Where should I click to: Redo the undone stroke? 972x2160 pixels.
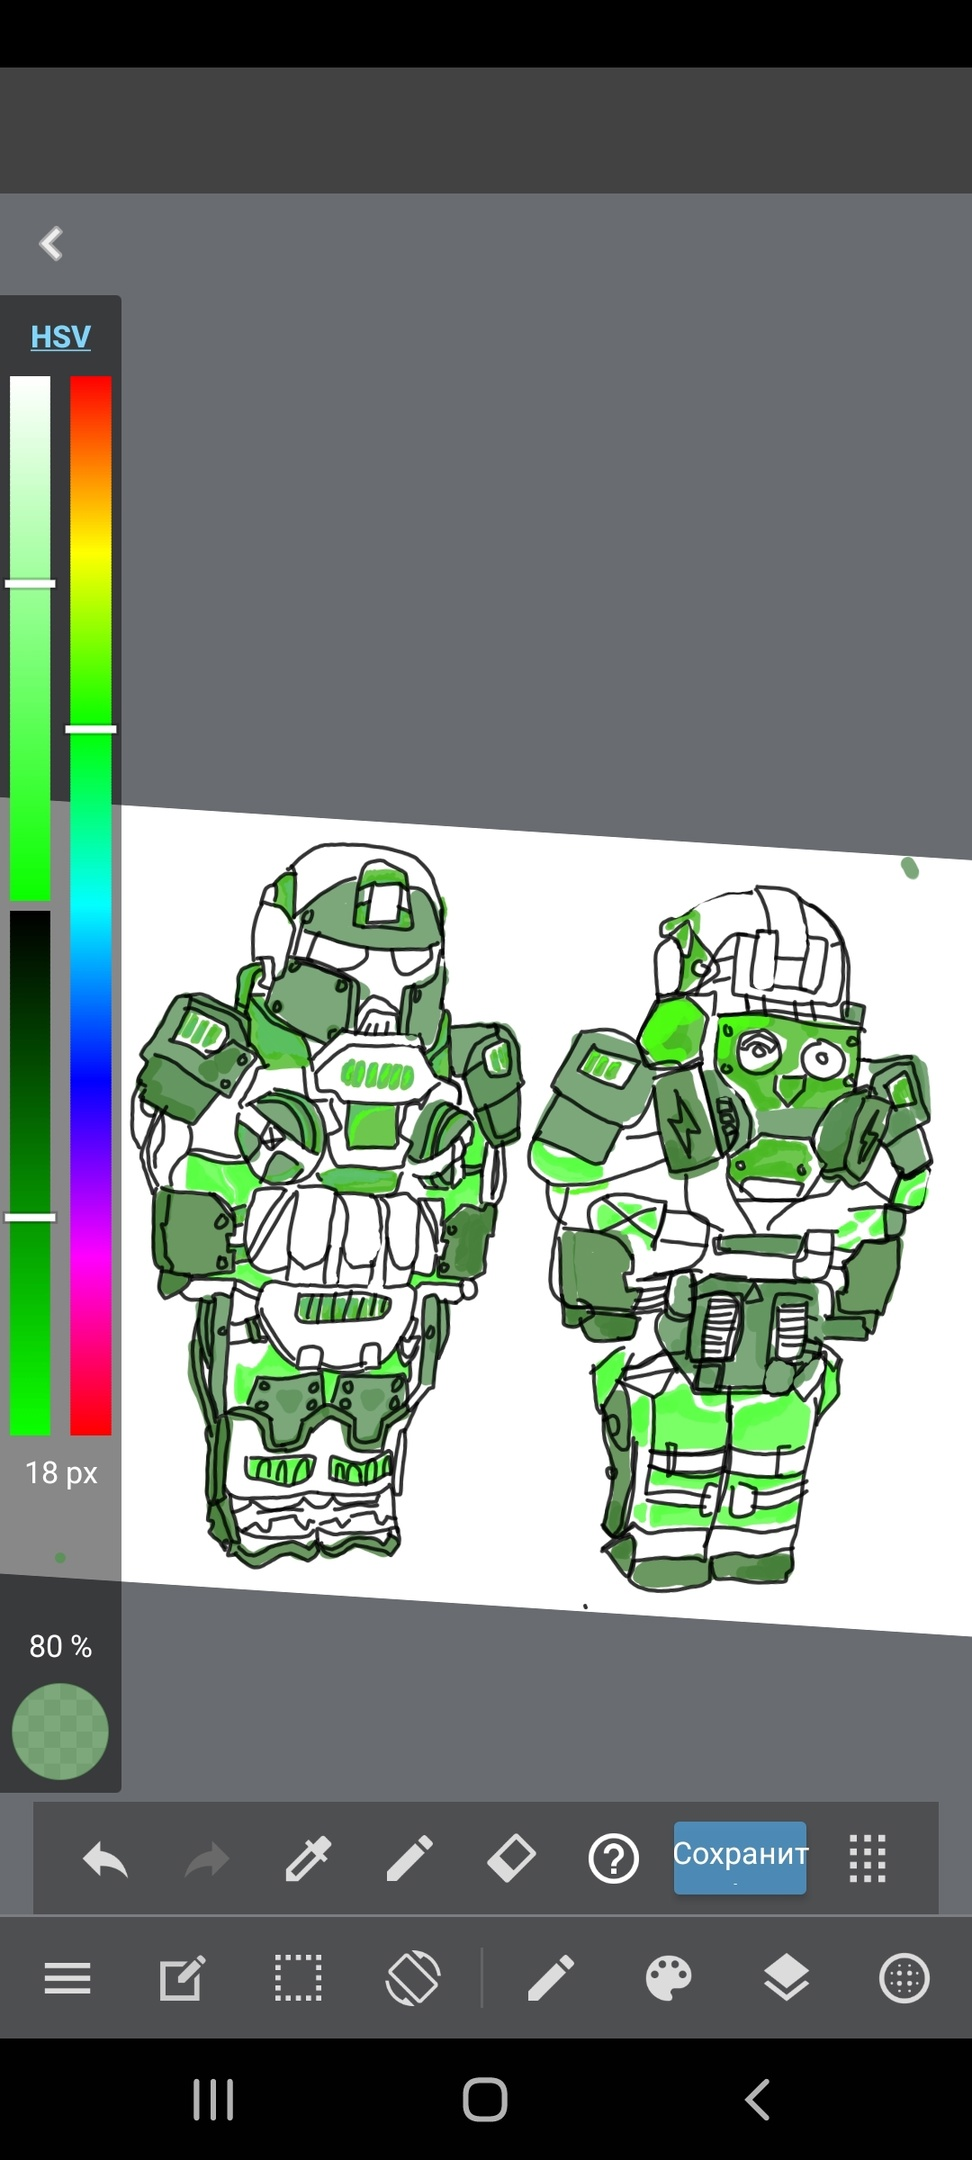tap(207, 1860)
